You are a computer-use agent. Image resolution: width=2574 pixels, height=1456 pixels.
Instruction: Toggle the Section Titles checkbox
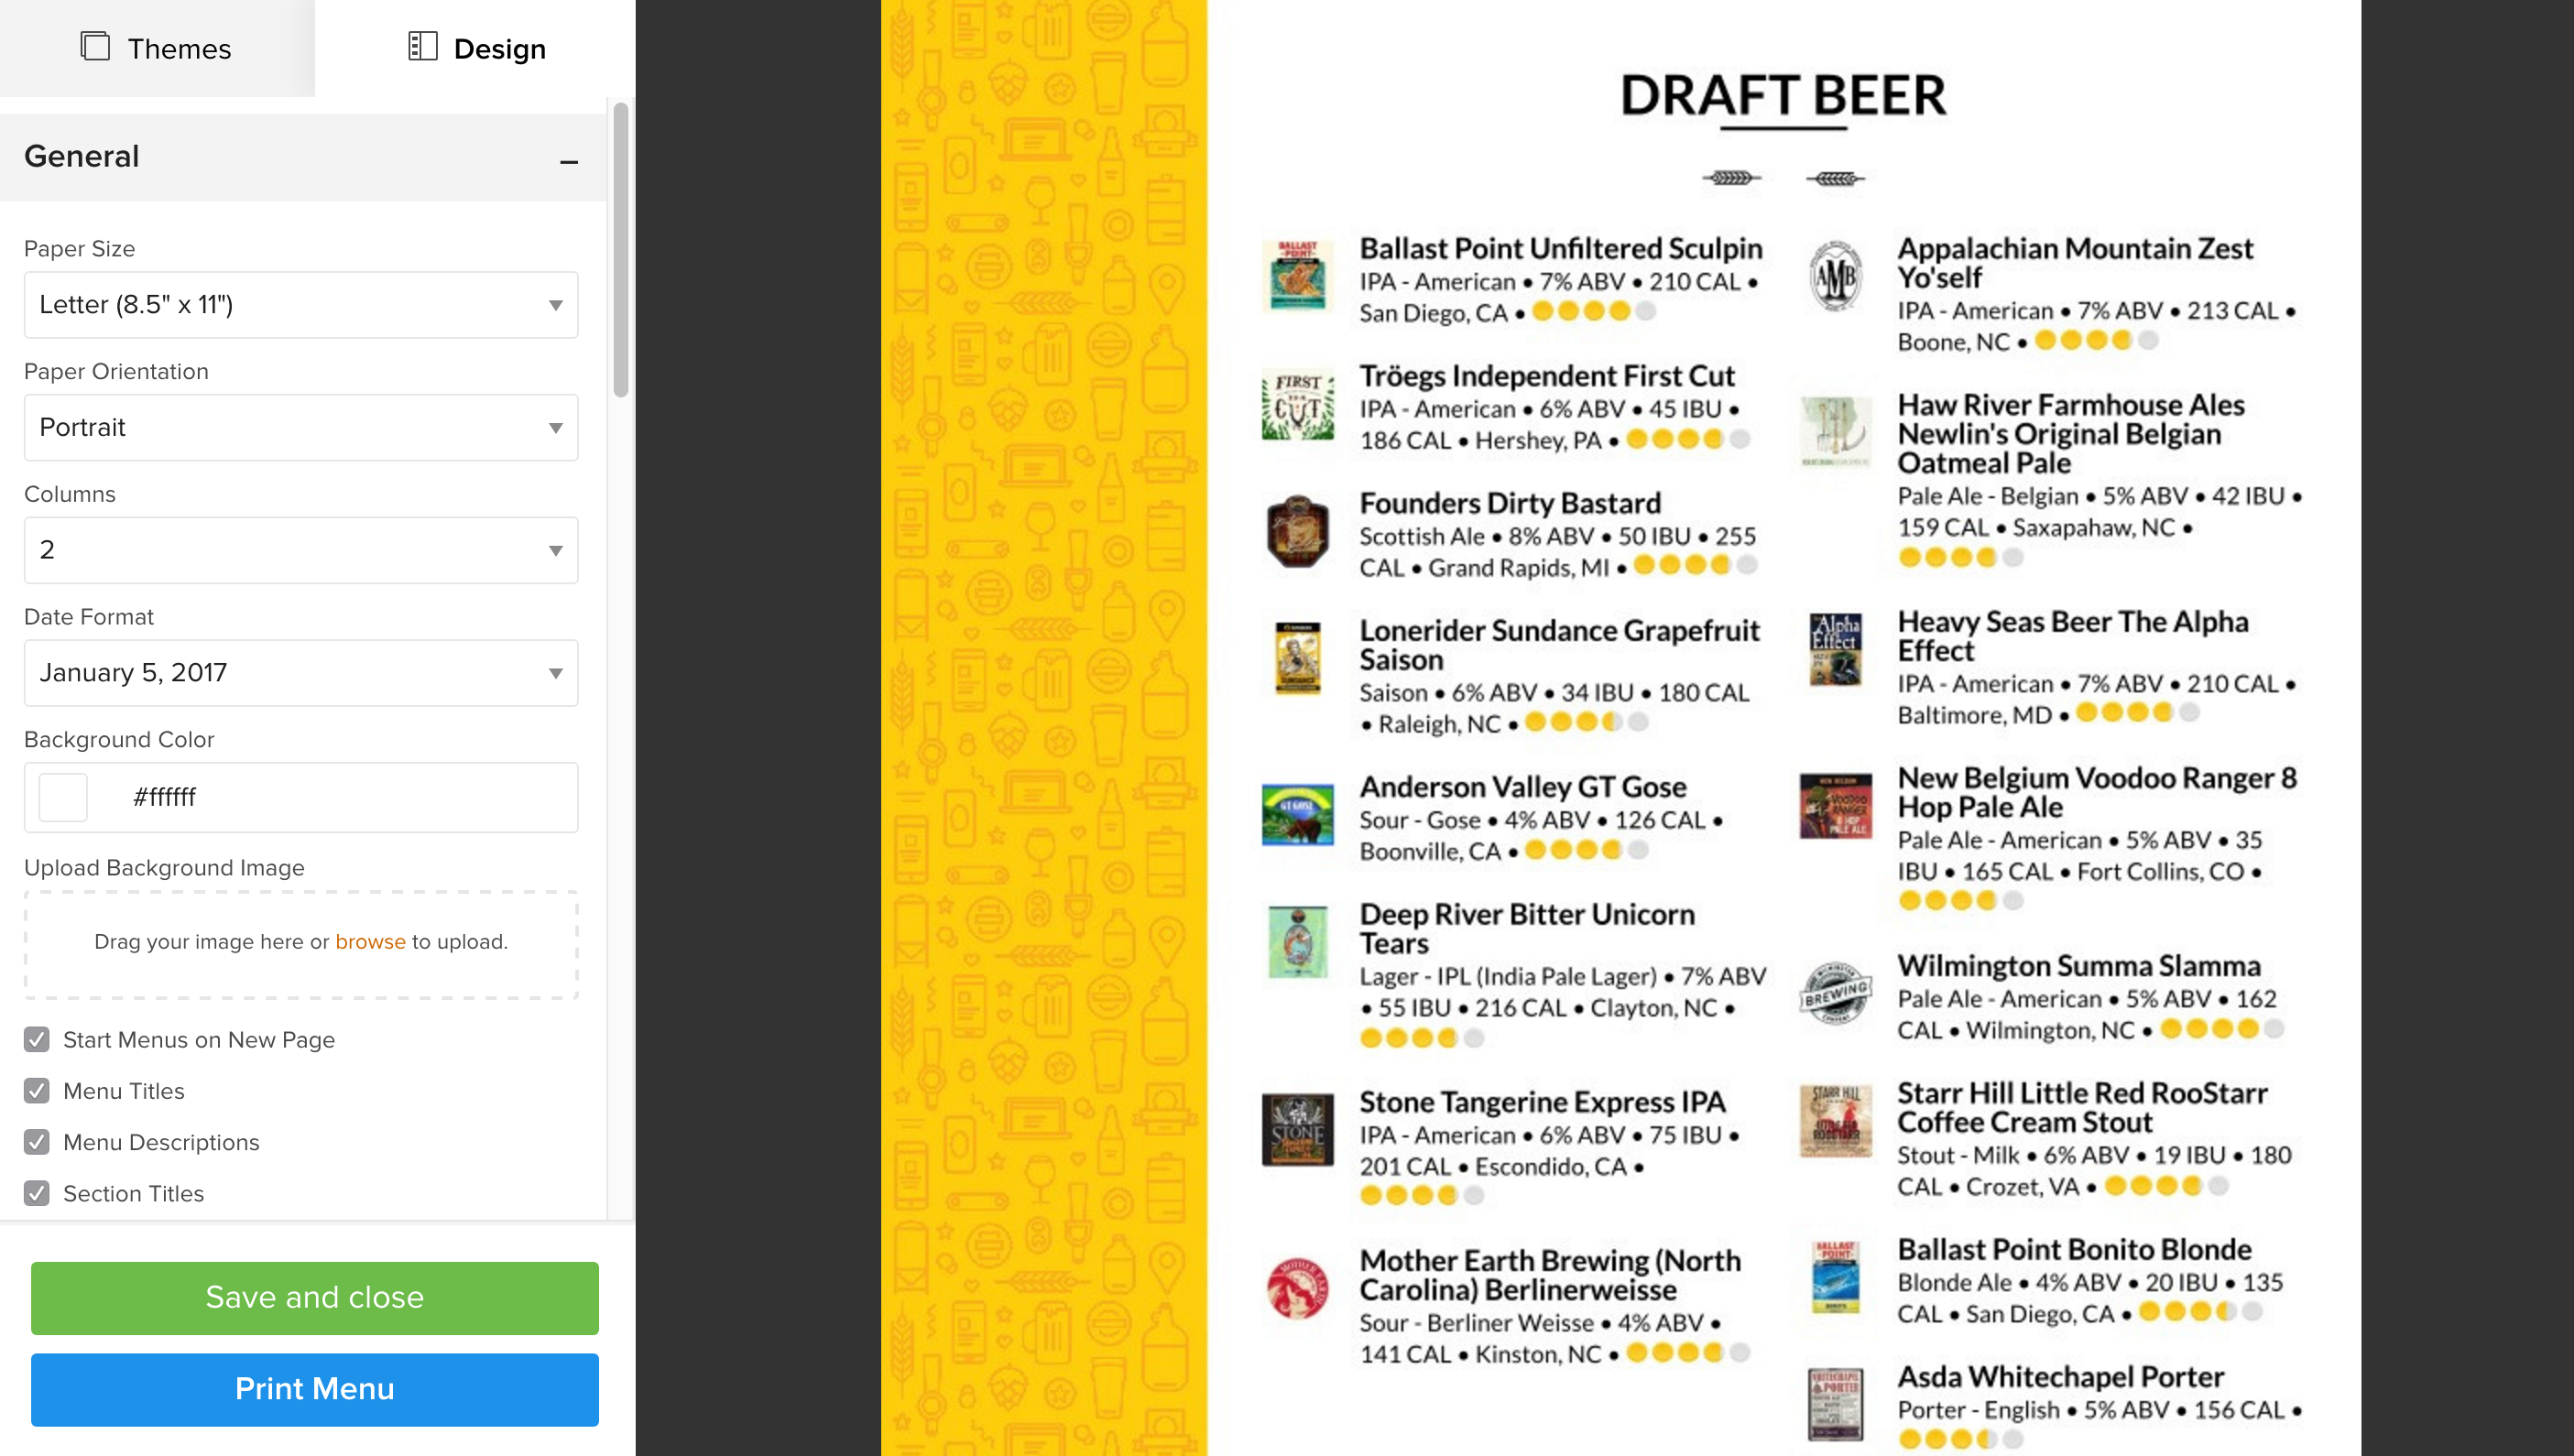tap(36, 1192)
